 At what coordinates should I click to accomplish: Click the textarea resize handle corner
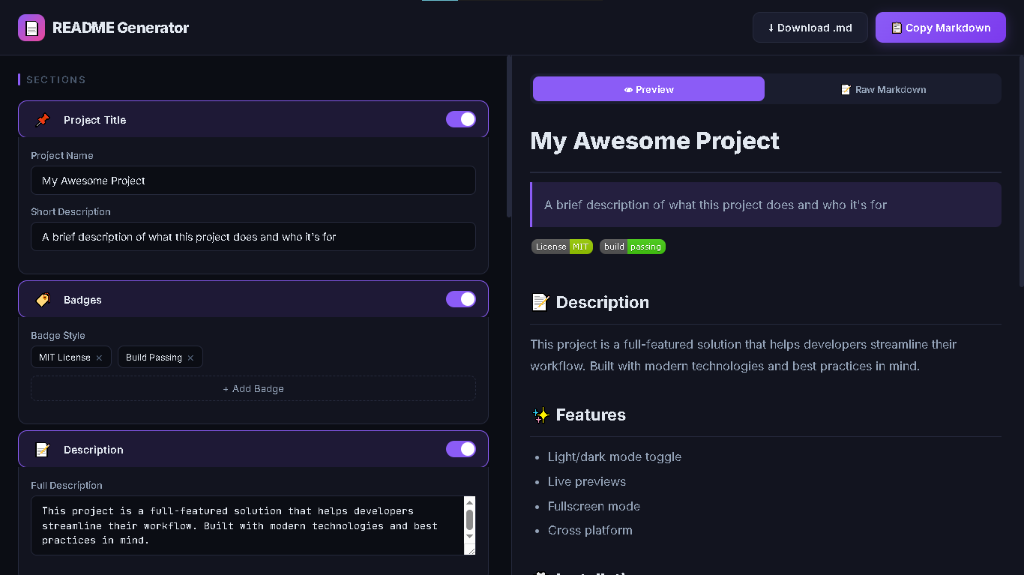[x=470, y=550]
